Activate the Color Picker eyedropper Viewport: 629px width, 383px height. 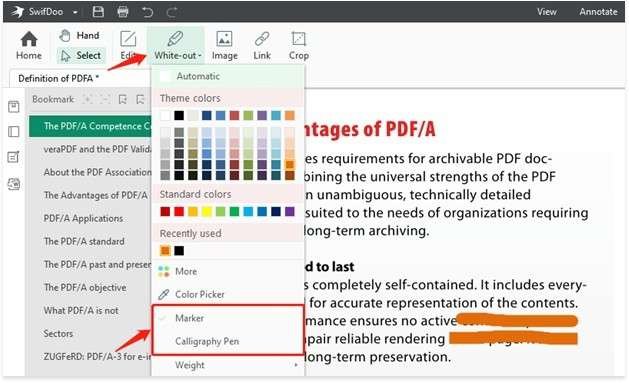[191, 294]
